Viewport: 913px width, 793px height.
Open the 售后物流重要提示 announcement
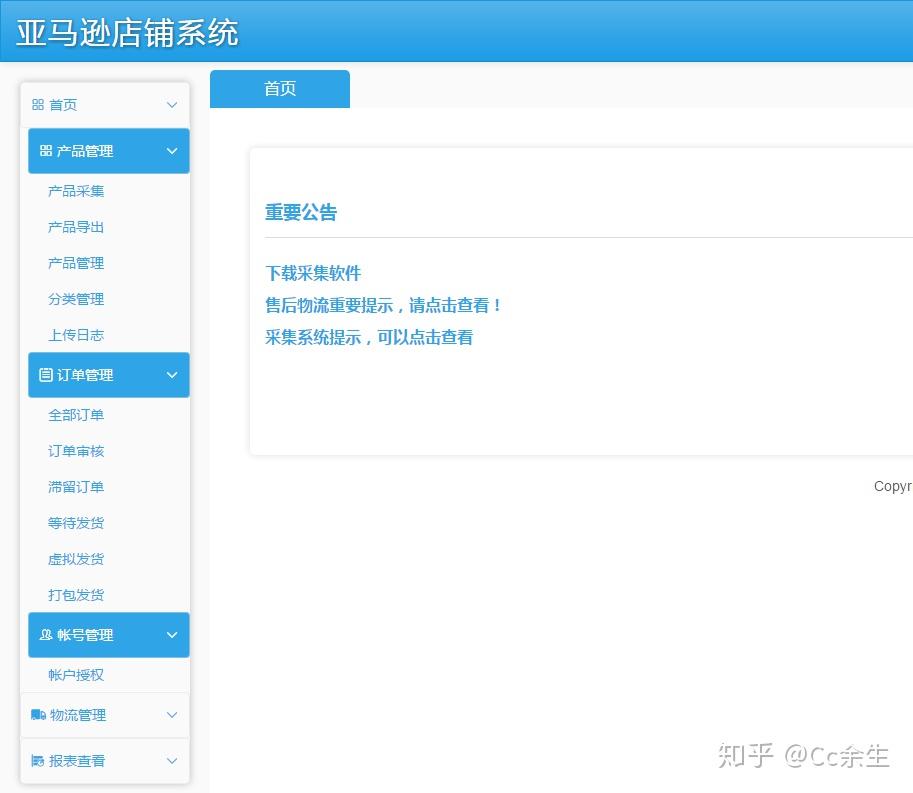coord(385,305)
